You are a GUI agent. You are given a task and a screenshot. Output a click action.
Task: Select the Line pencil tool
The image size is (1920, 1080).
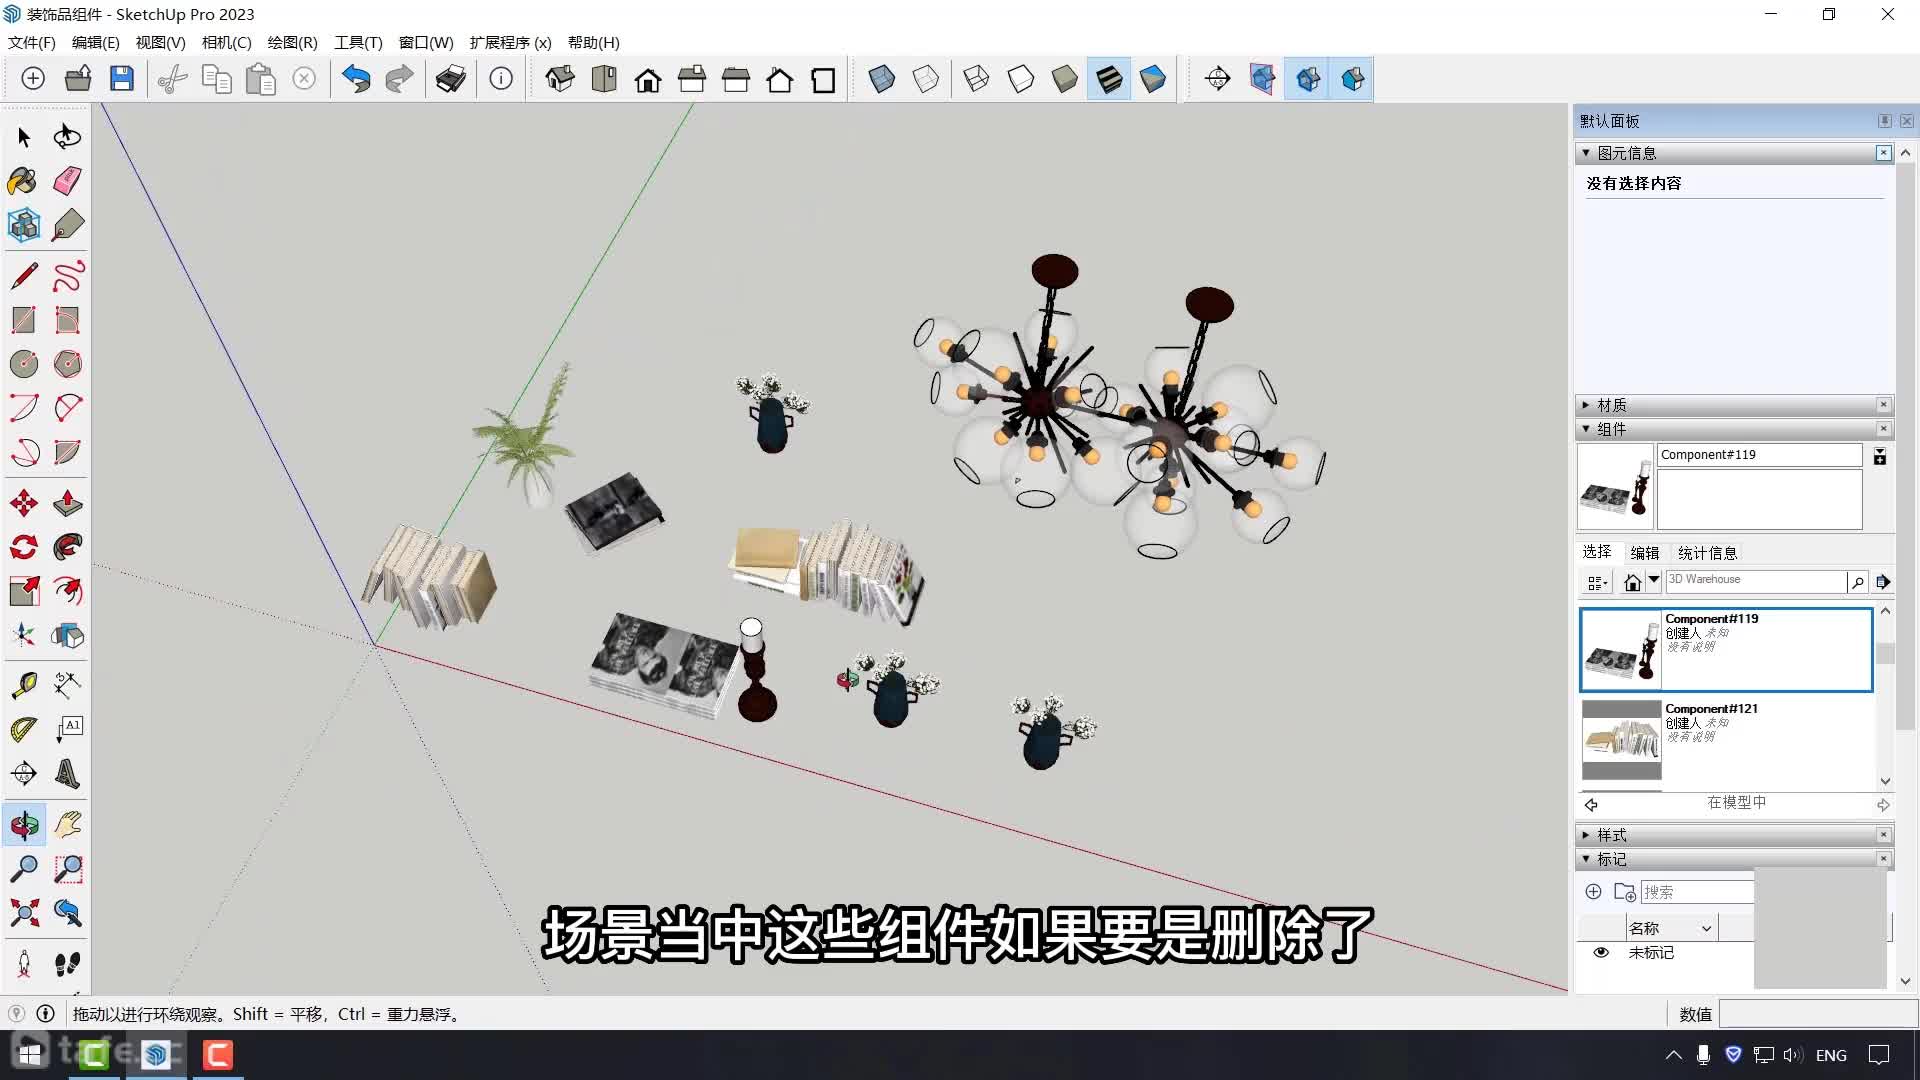[x=24, y=275]
